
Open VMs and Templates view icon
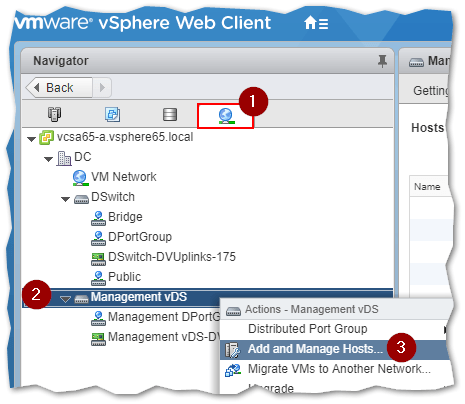112,114
